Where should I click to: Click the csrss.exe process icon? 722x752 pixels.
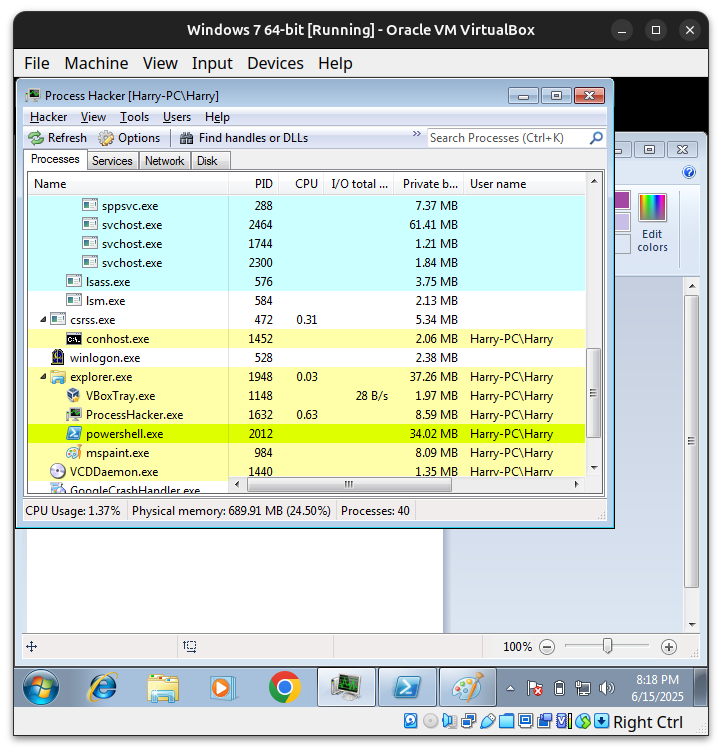pos(58,319)
